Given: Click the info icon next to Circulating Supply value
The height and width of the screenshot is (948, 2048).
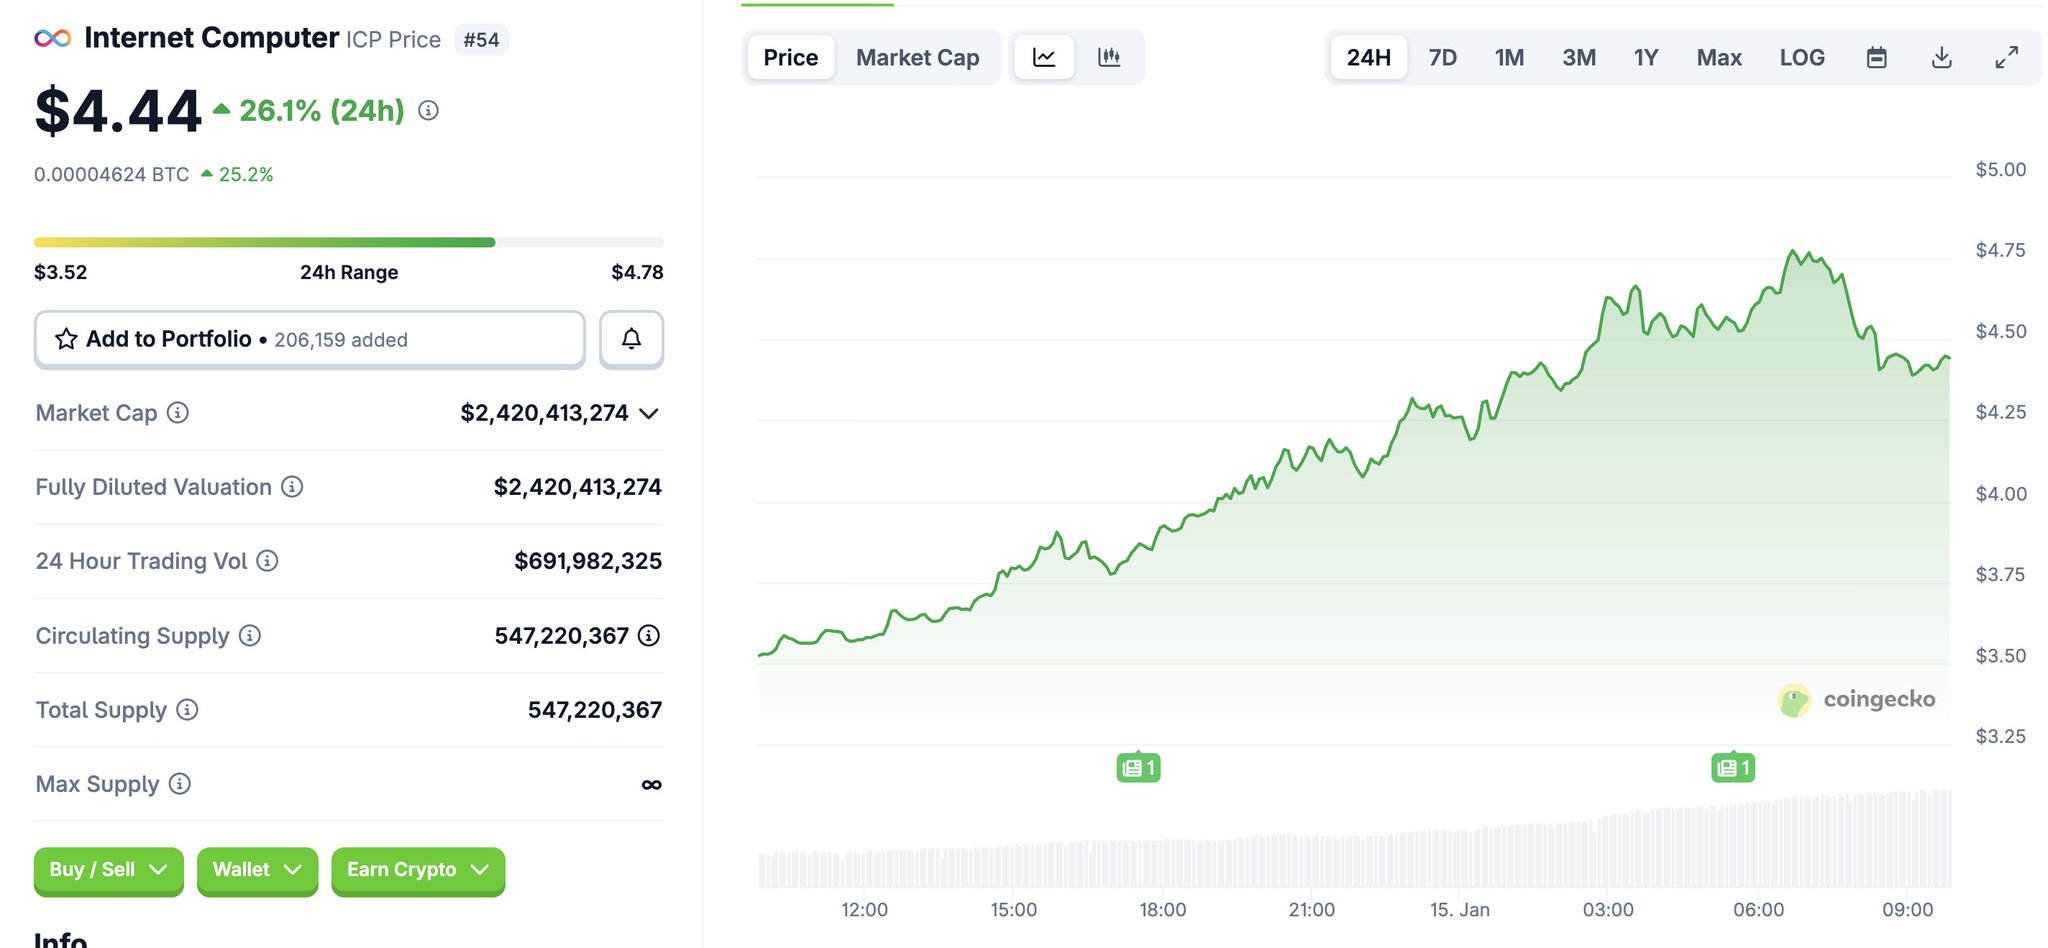Looking at the screenshot, I should (x=649, y=636).
